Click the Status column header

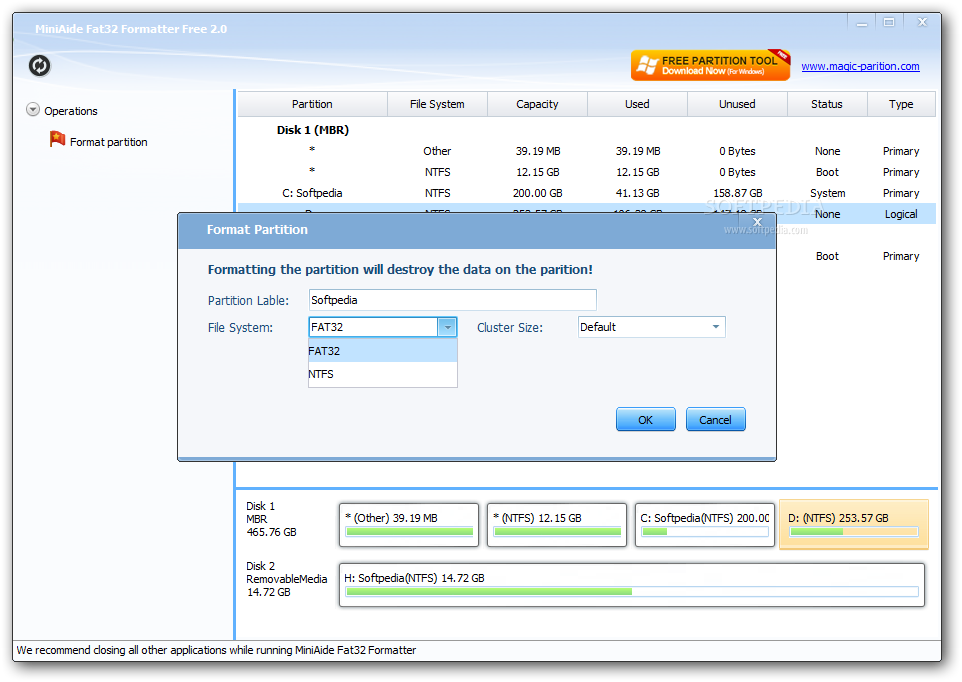tap(827, 104)
